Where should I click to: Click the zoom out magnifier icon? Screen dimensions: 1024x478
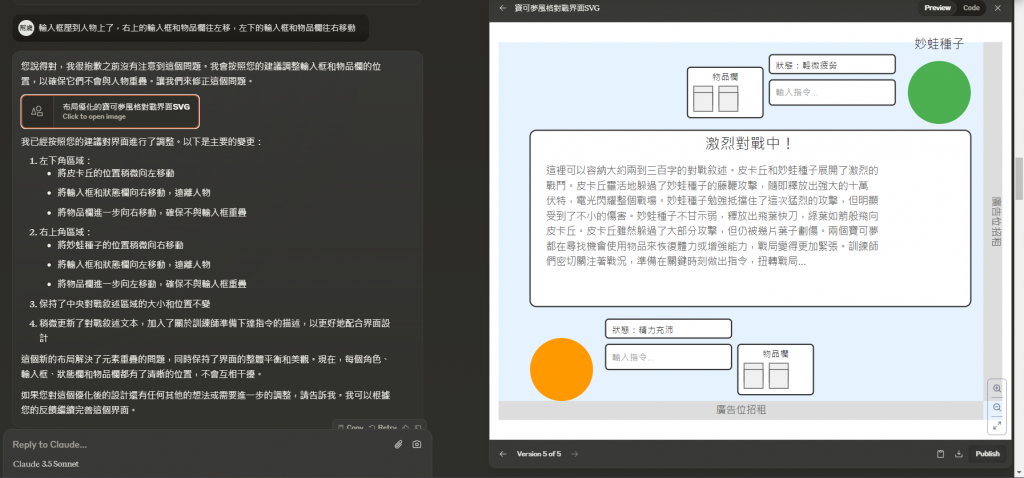click(997, 407)
